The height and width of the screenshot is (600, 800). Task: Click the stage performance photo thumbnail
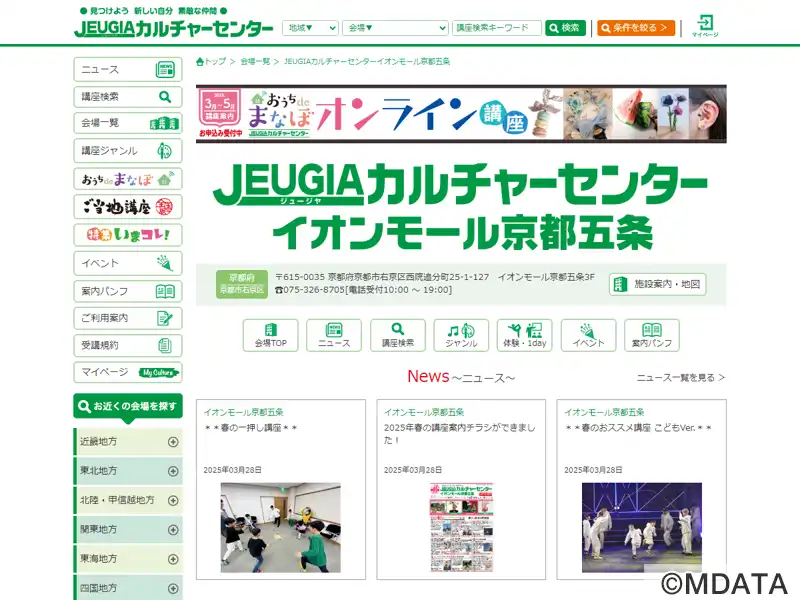pos(642,528)
